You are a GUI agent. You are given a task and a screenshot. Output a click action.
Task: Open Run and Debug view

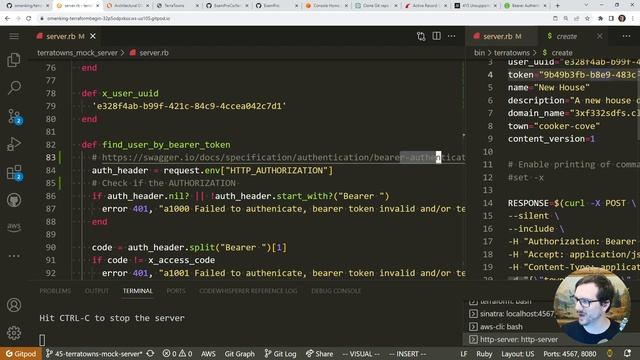(x=14, y=144)
